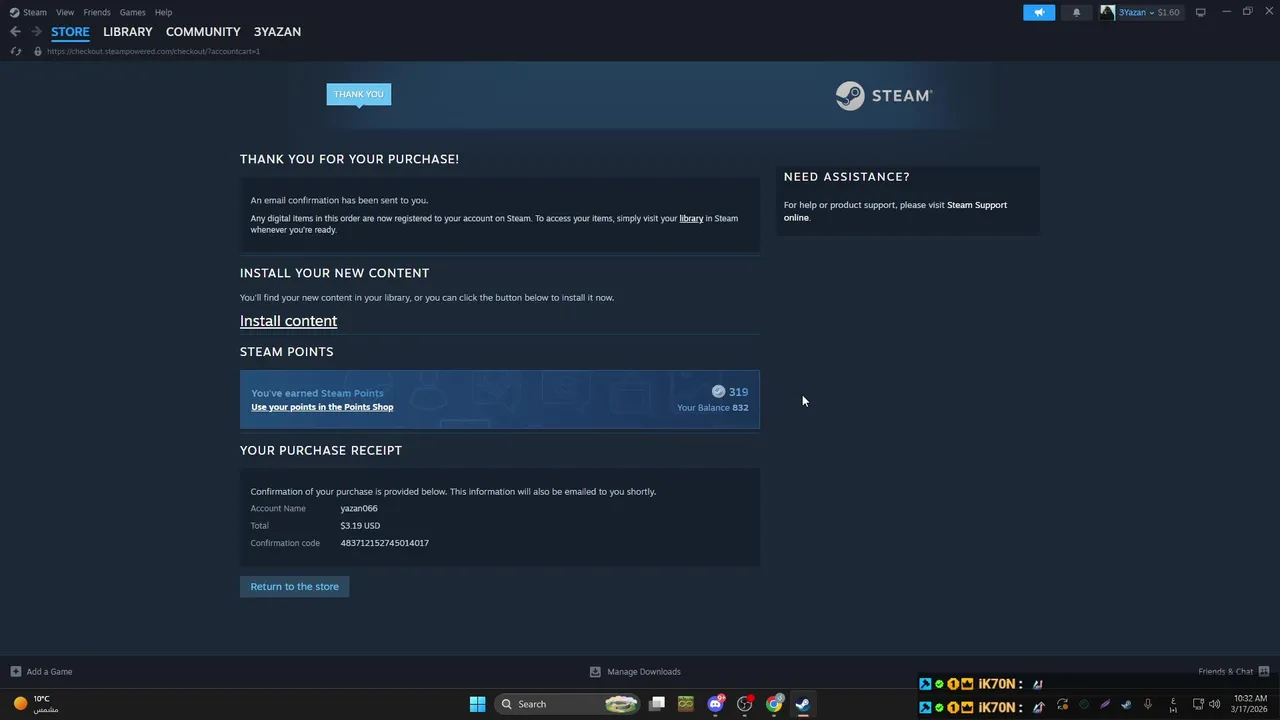Open the Games menu
Screen dimensions: 1280x720
[132, 12]
